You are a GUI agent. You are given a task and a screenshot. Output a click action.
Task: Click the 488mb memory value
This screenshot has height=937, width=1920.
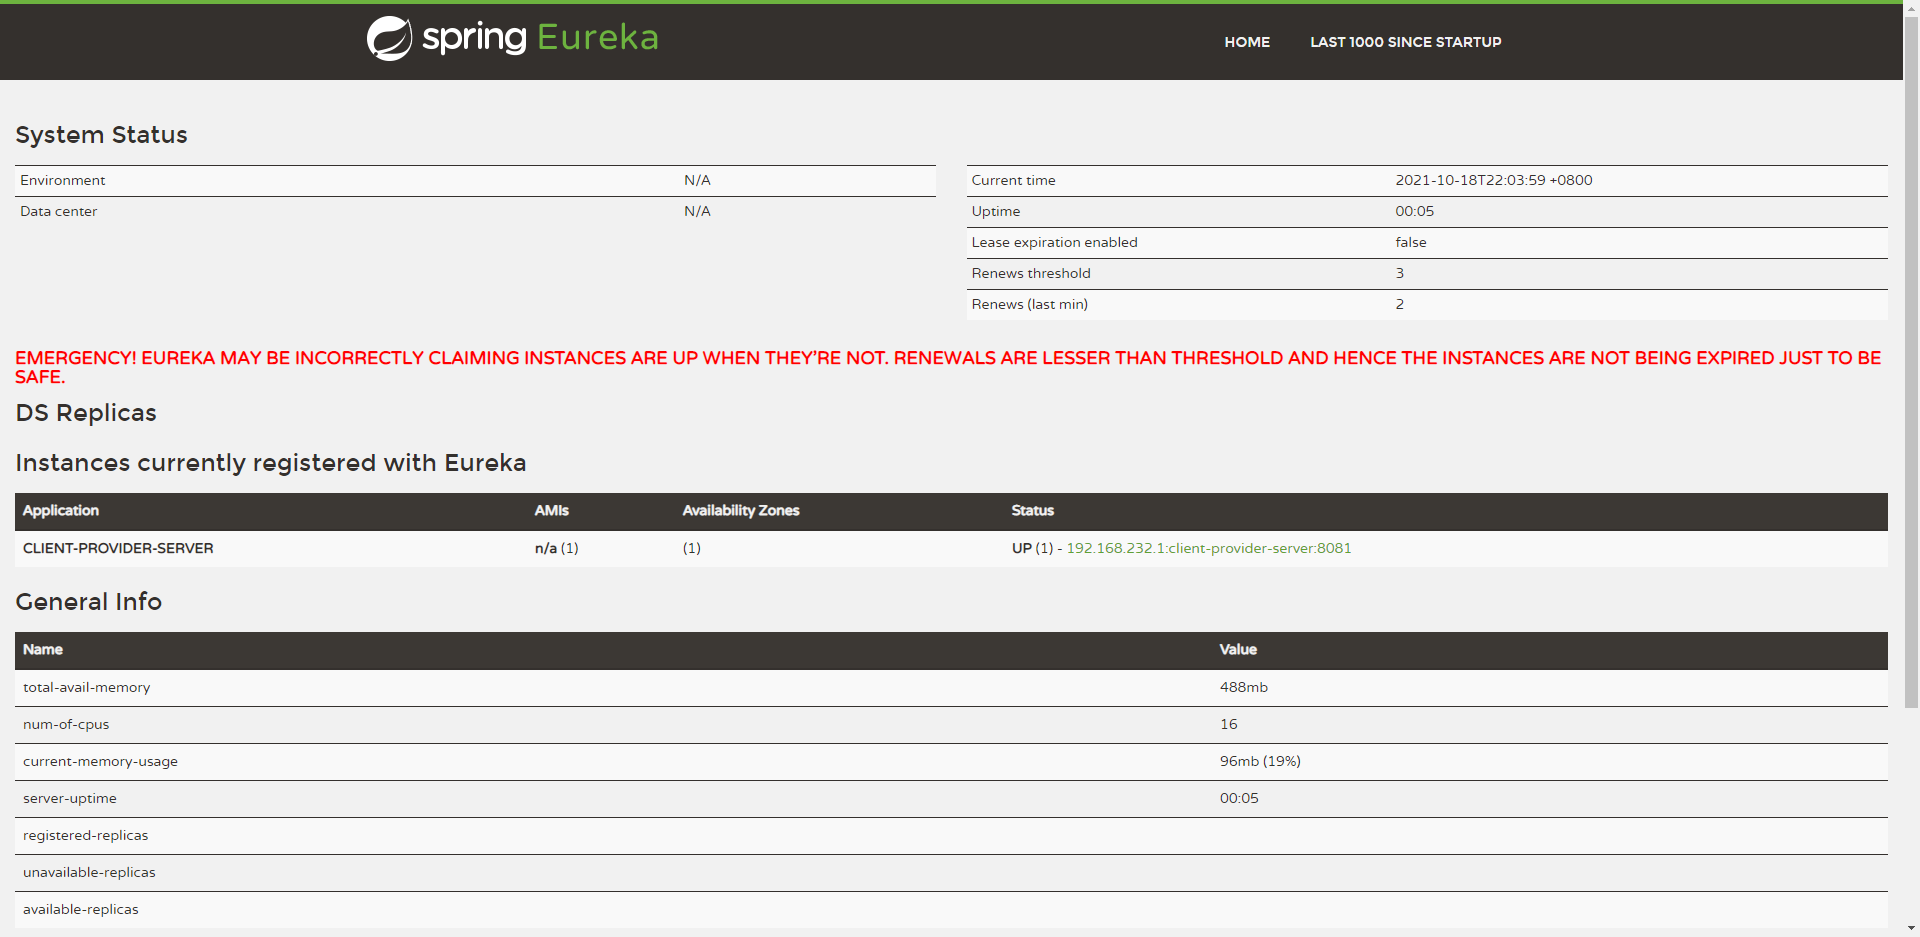coord(1243,687)
